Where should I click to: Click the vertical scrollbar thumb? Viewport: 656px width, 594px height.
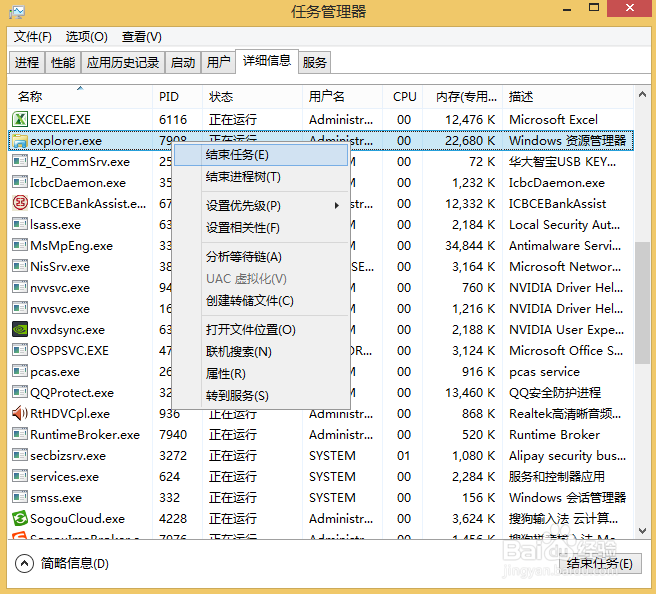pos(642,303)
